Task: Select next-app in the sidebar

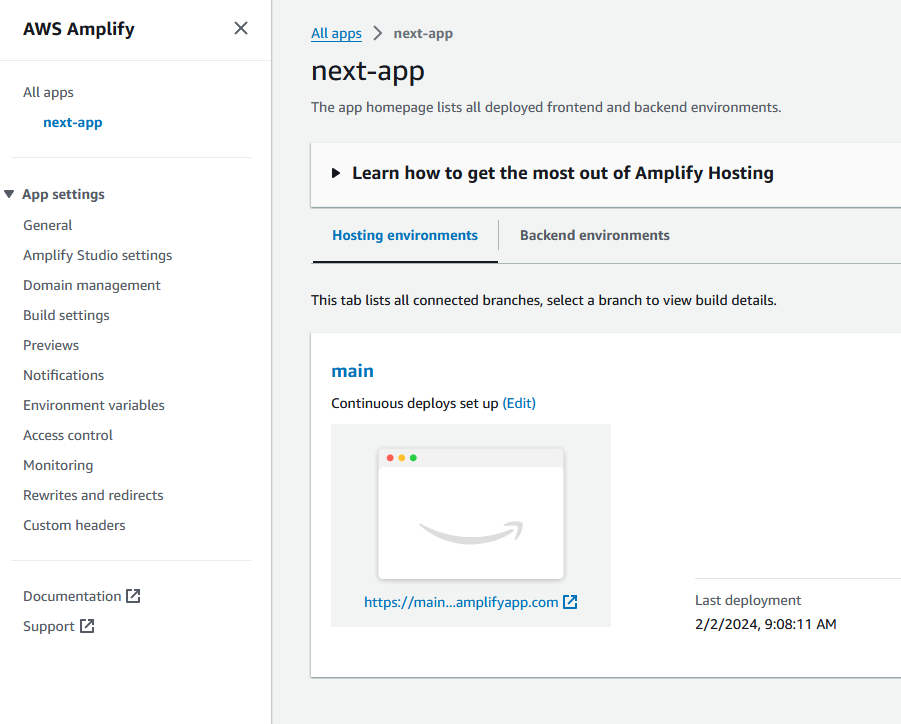Action: [x=71, y=122]
